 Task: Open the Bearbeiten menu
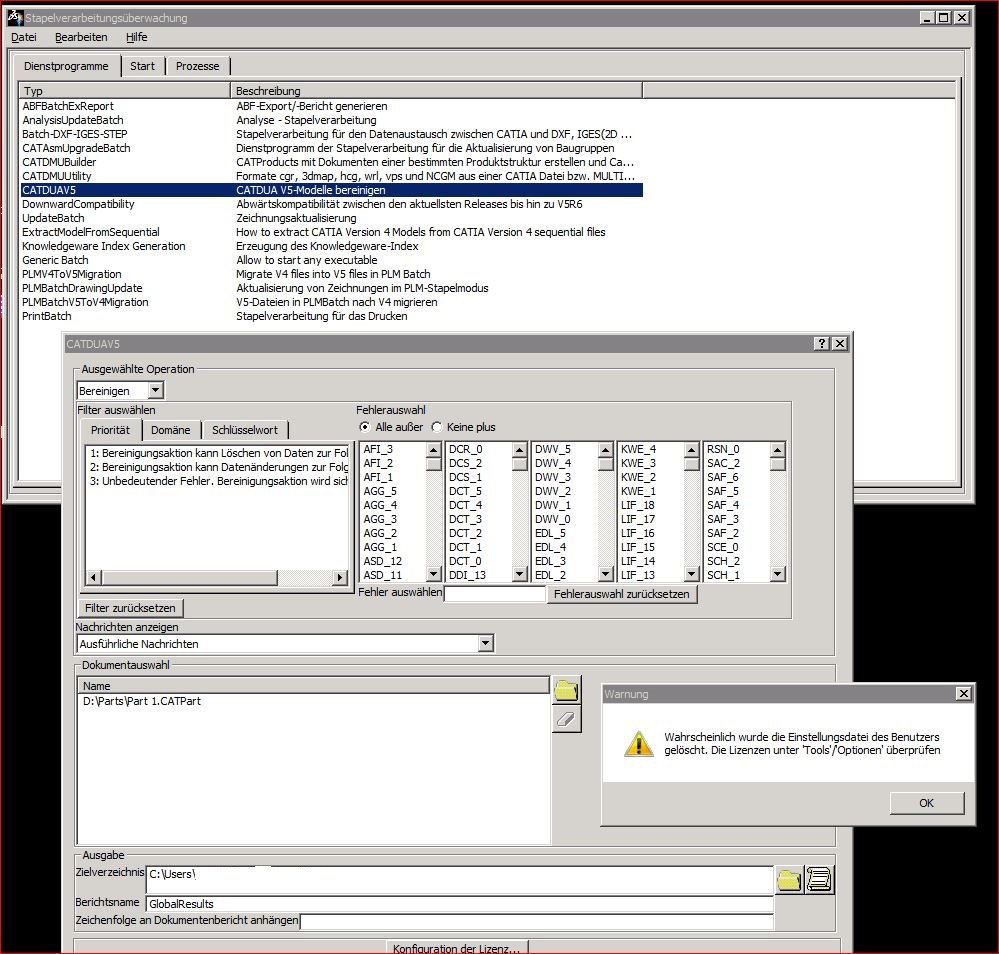[x=81, y=37]
